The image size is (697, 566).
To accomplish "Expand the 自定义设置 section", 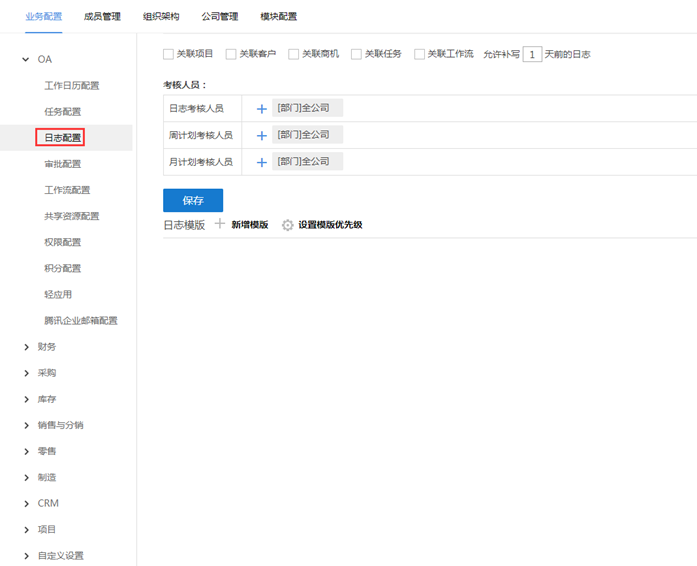I will (26, 556).
